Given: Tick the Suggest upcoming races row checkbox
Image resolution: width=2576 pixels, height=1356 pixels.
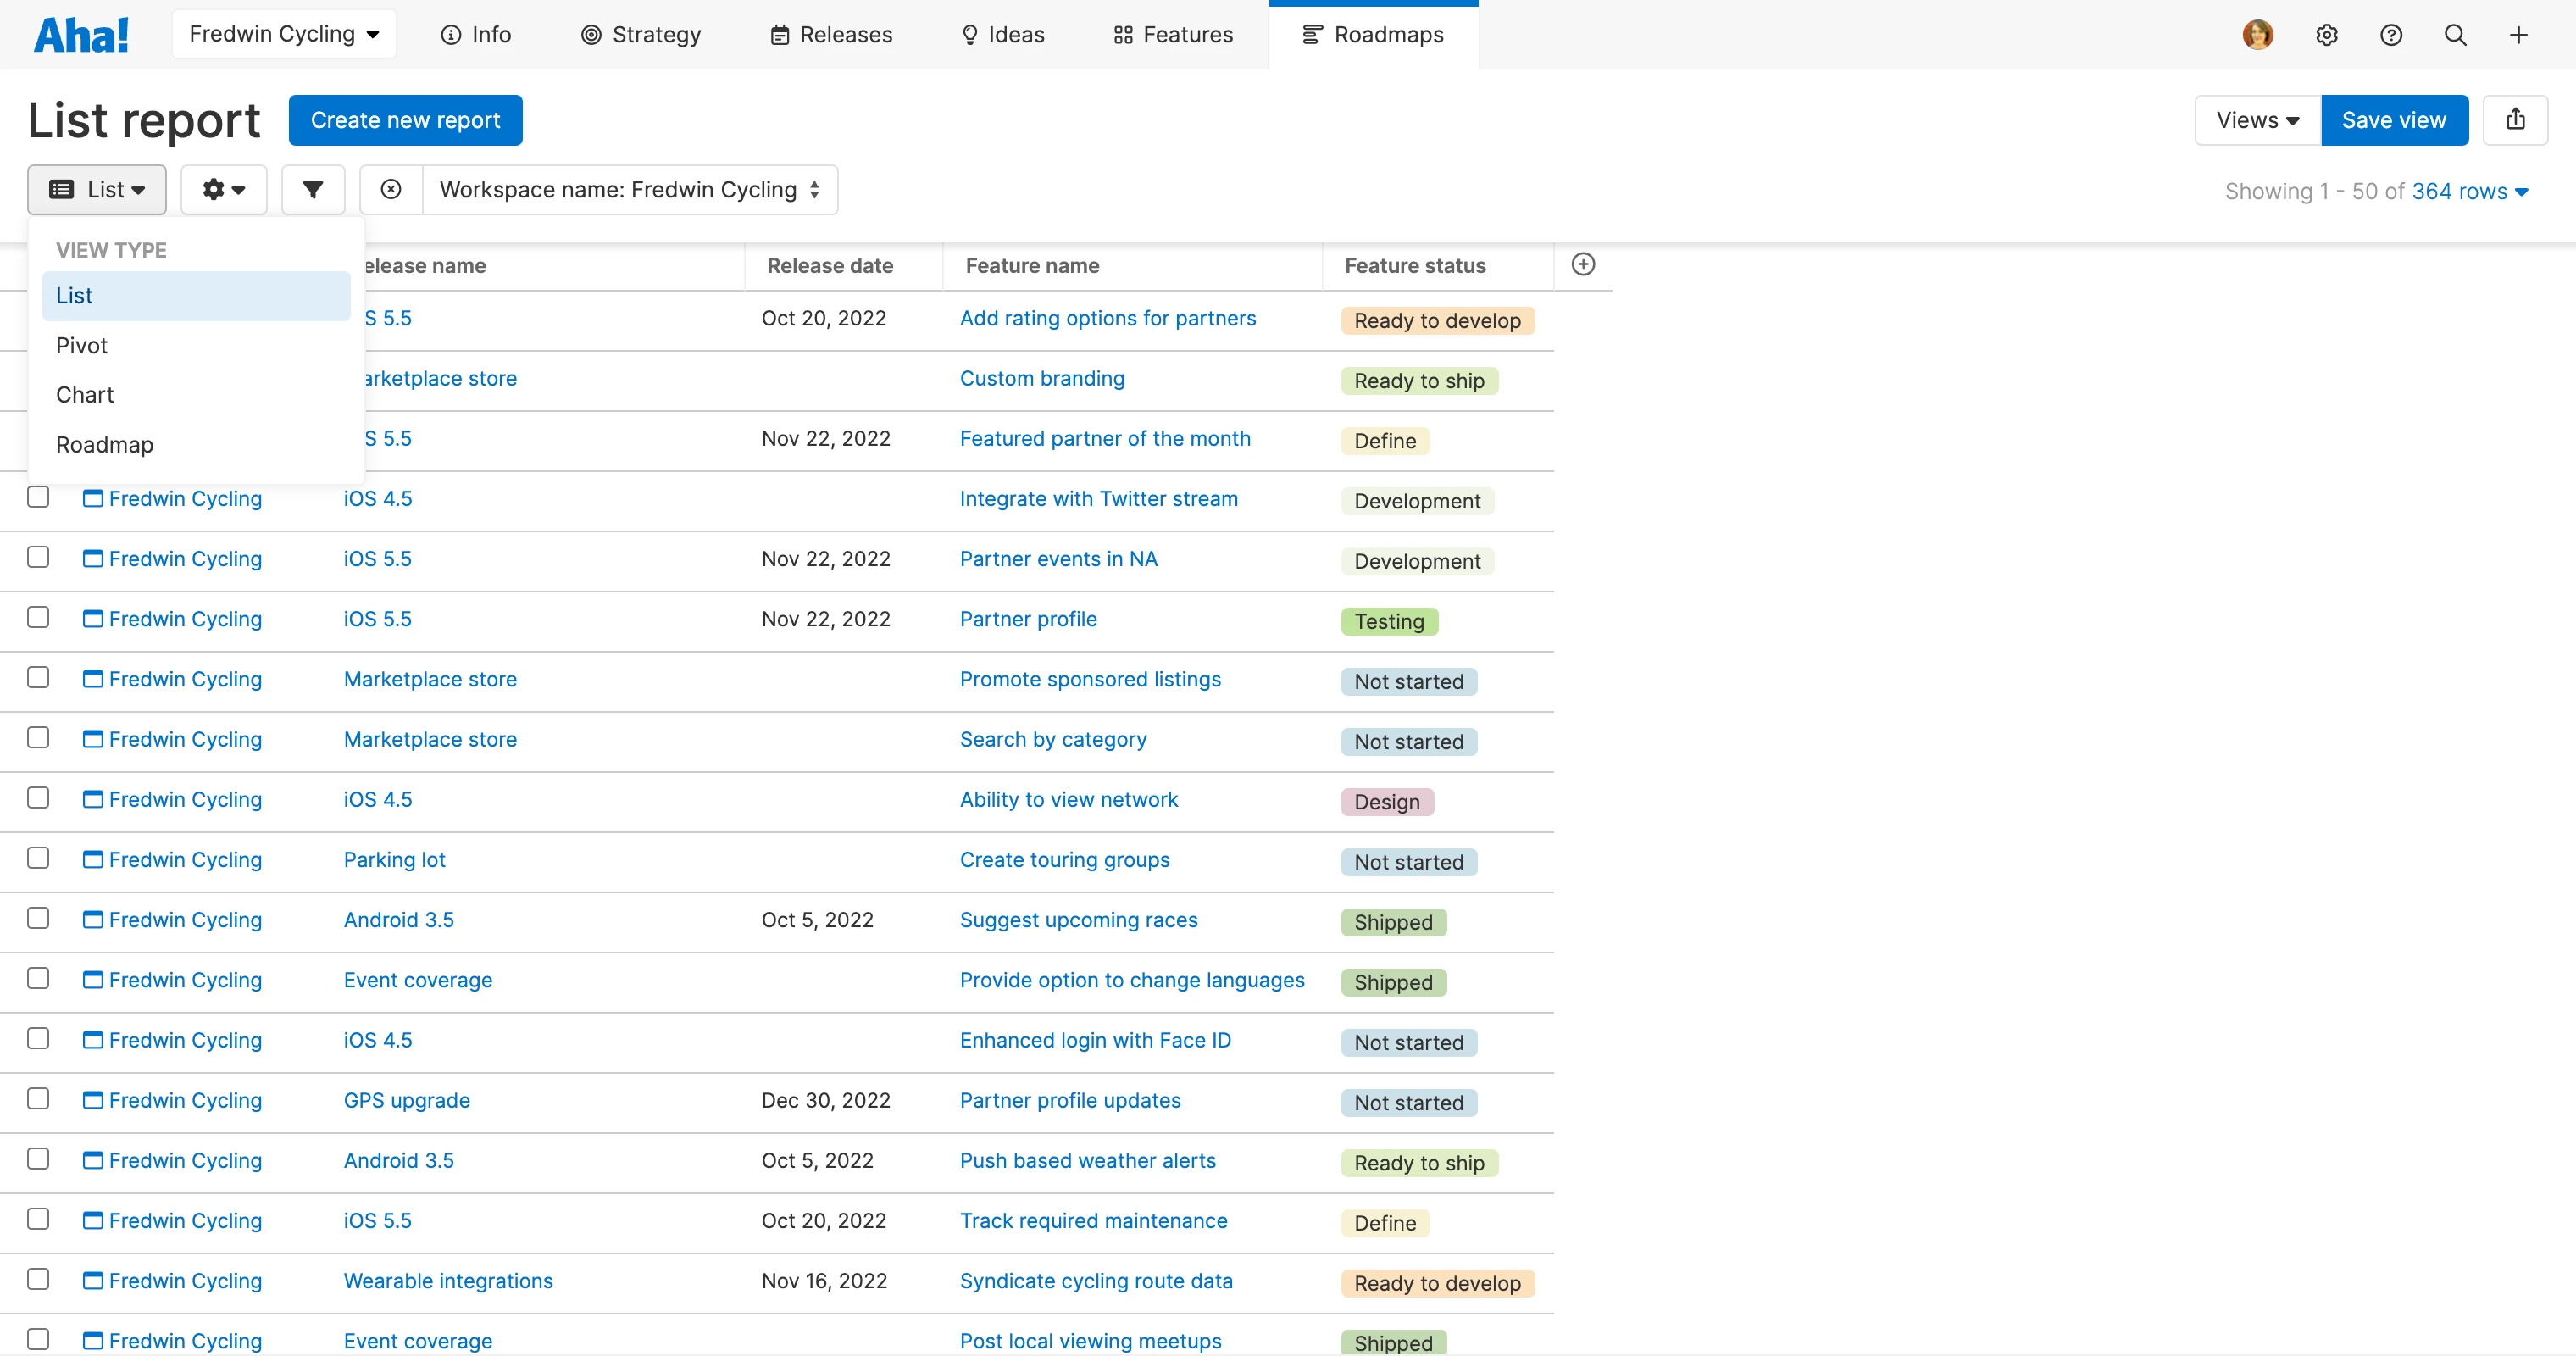Looking at the screenshot, I should pyautogui.click(x=38, y=918).
